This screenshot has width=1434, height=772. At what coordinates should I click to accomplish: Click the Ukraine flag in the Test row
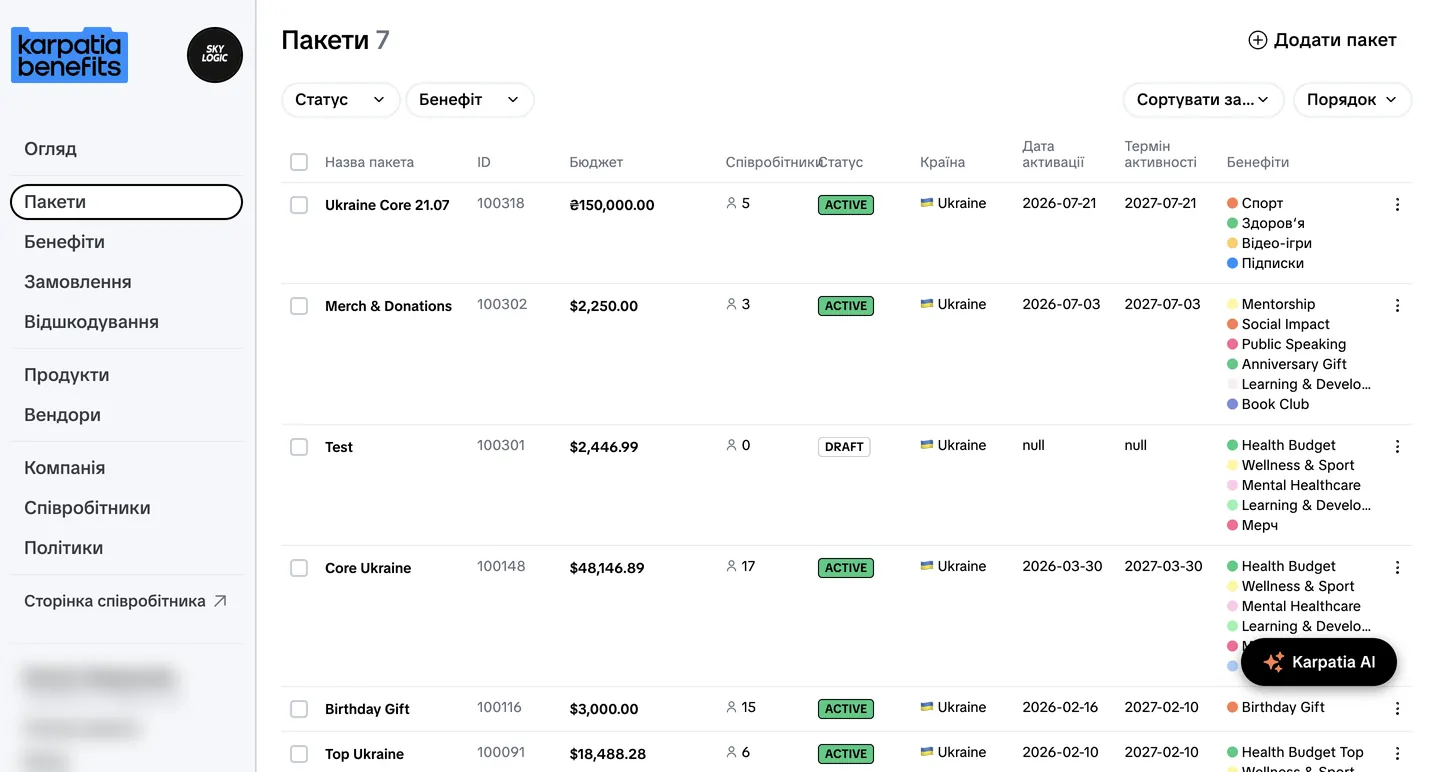point(927,445)
